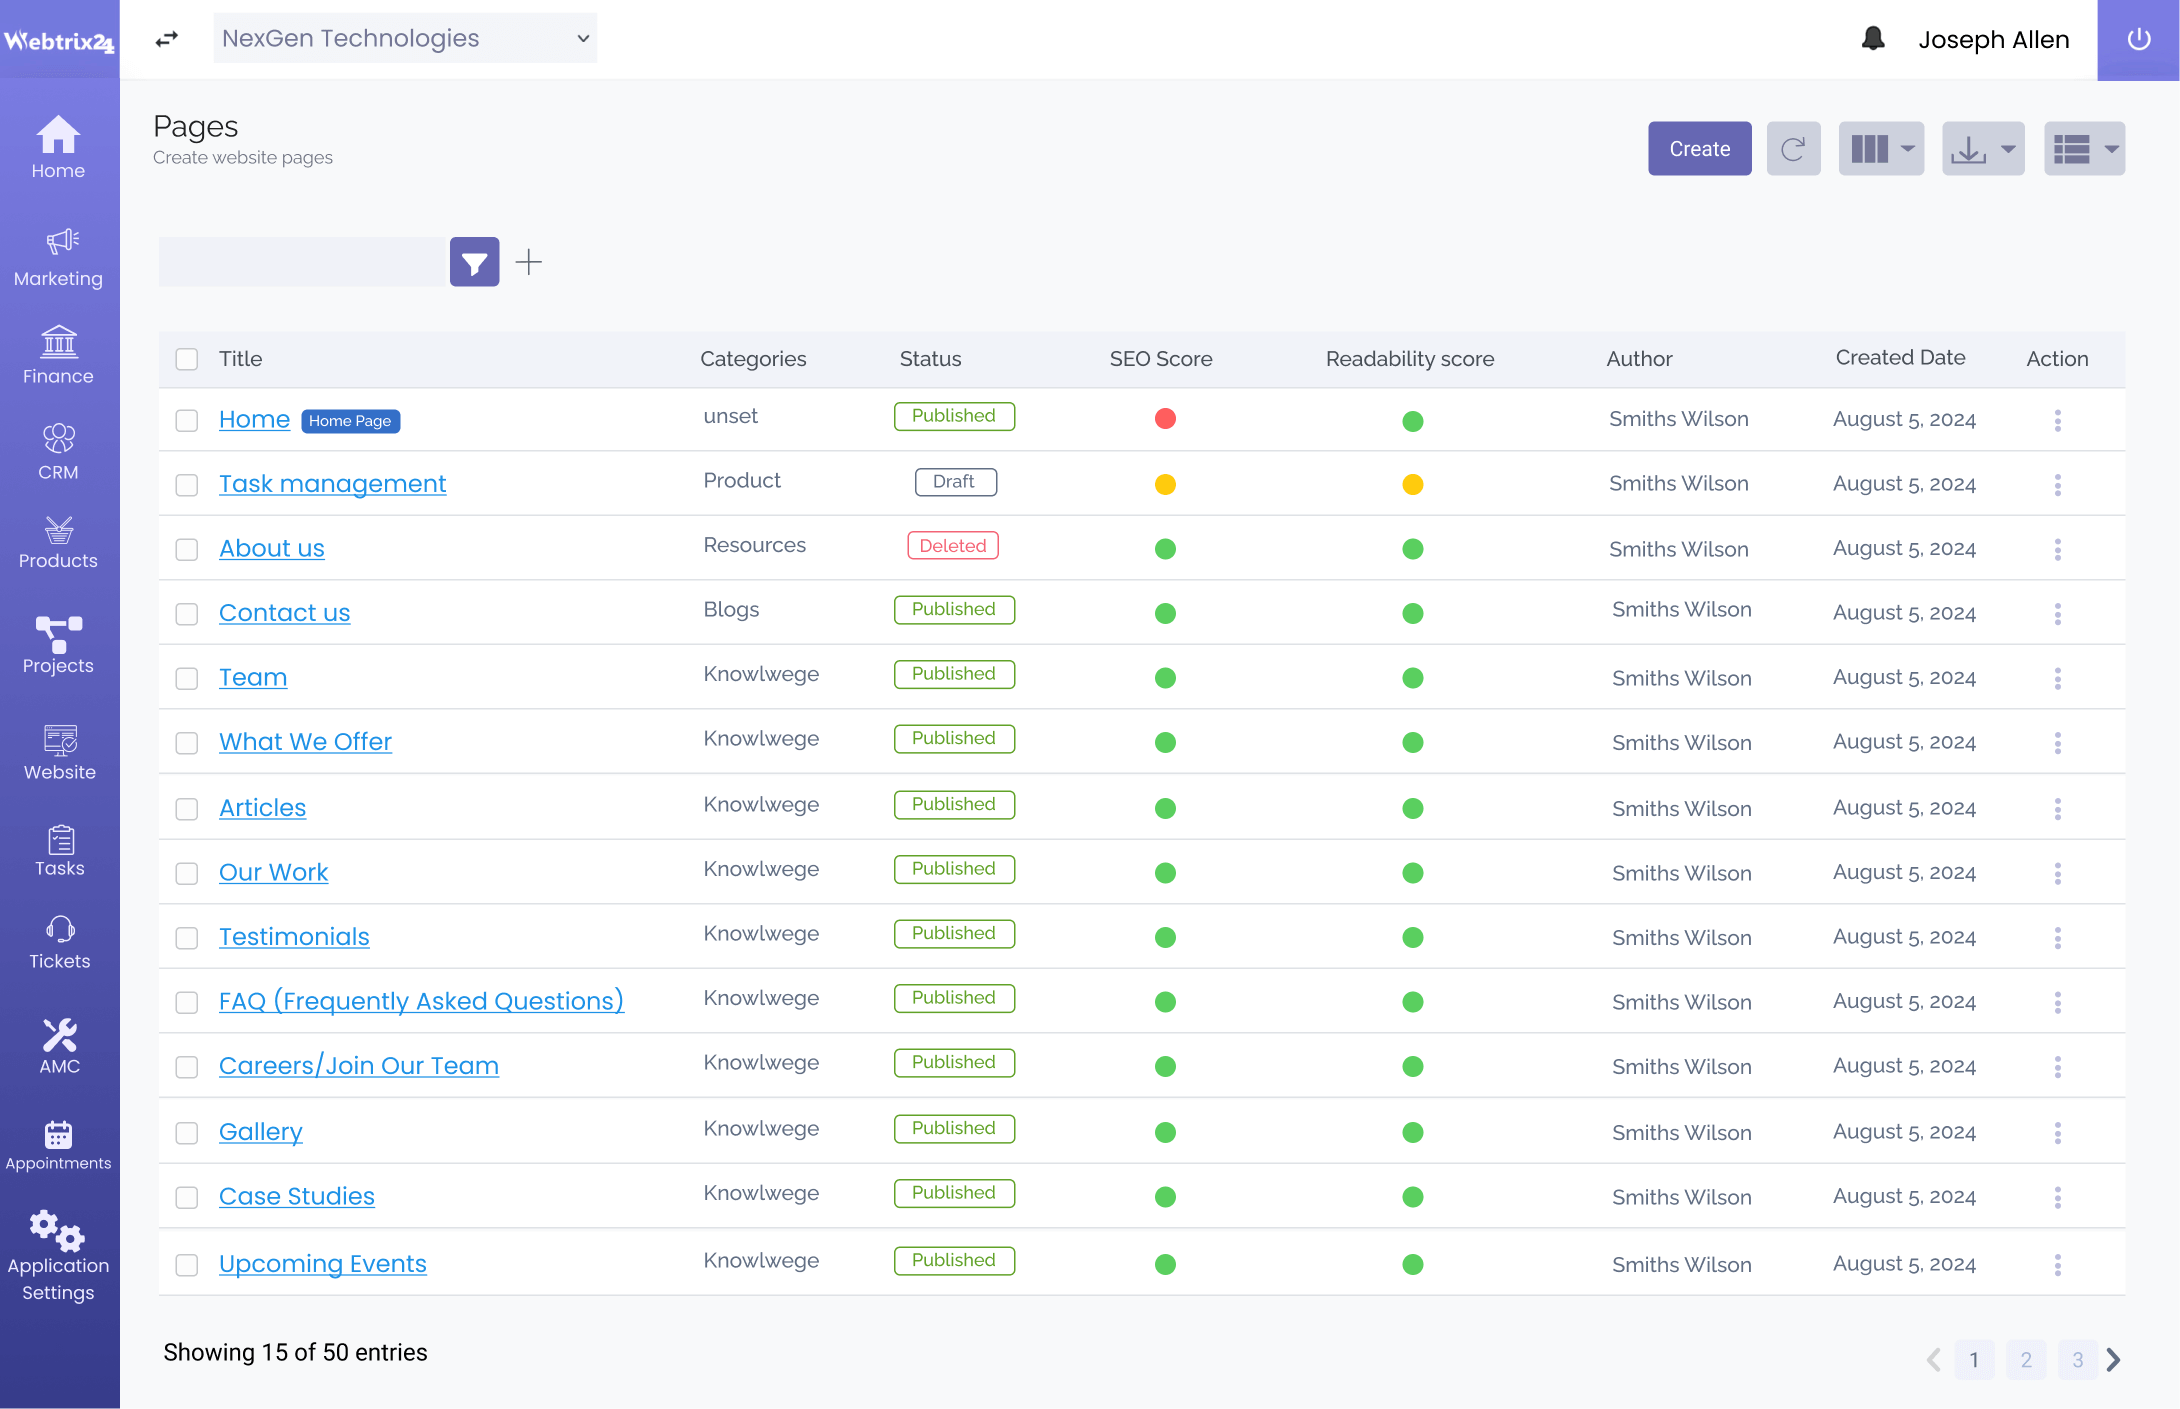Screen dimensions: 2180x1409
Task: Go to next page arrow
Action: (2113, 1360)
